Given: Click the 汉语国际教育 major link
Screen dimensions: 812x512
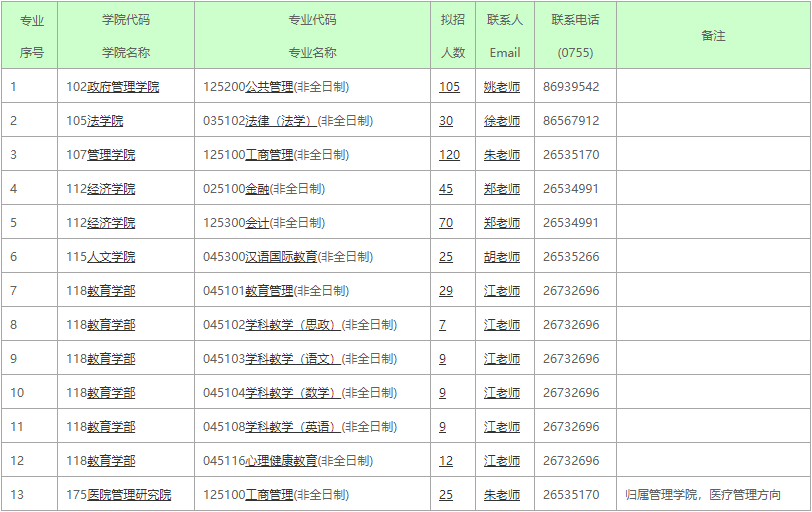Looking at the screenshot, I should coord(281,257).
